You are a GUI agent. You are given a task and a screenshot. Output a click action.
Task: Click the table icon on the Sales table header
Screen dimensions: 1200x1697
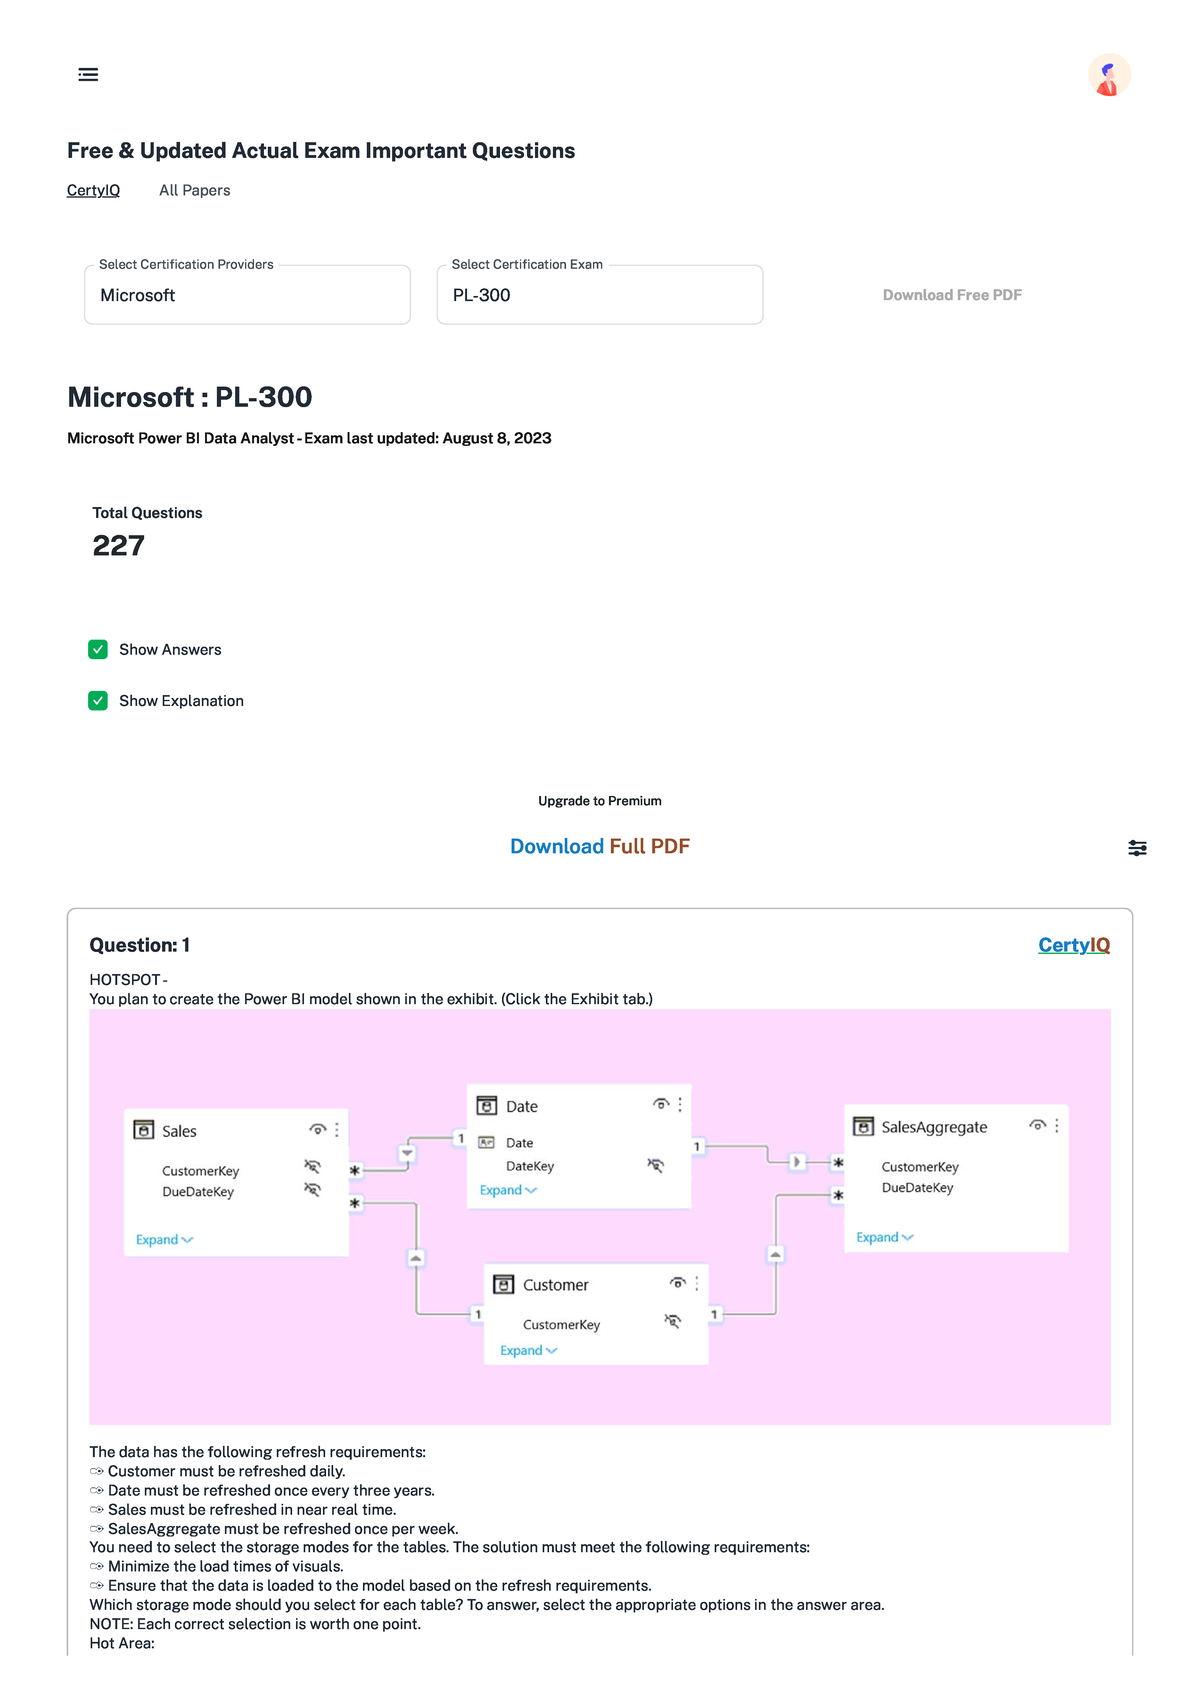coord(142,1128)
